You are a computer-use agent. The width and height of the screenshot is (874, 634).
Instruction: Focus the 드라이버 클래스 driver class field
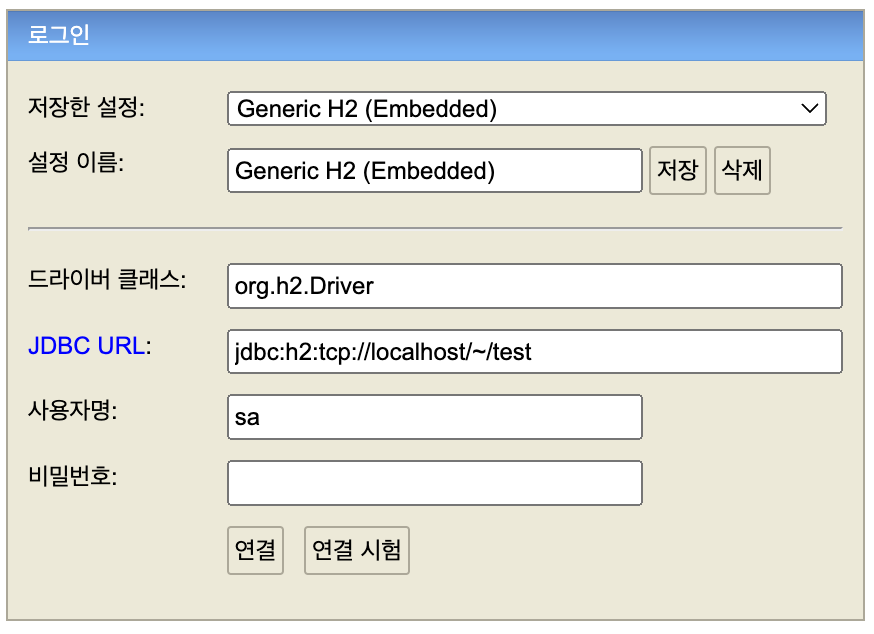535,286
